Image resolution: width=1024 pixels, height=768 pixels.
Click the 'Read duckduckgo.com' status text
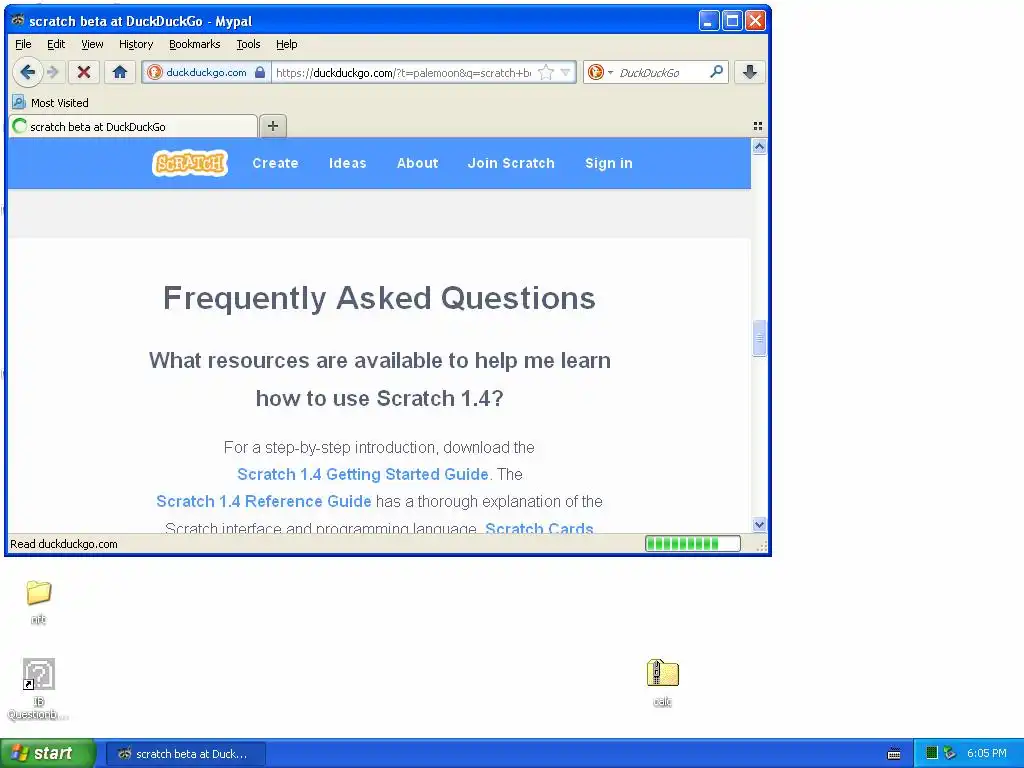[x=64, y=544]
